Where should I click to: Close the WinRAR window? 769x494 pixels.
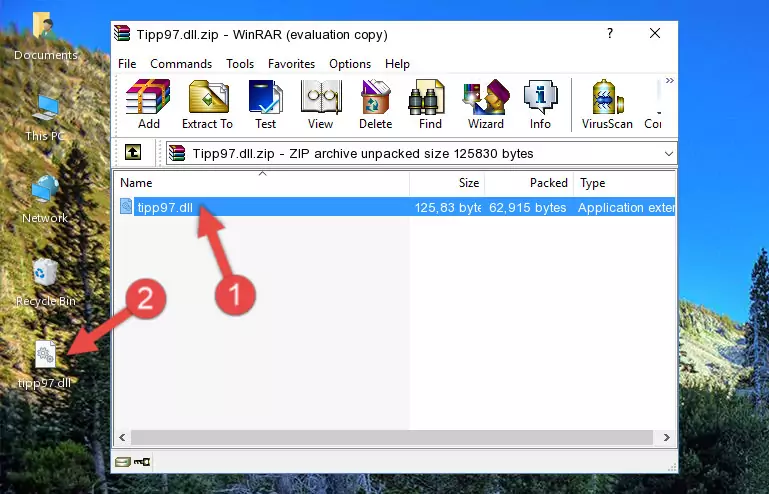pos(655,33)
